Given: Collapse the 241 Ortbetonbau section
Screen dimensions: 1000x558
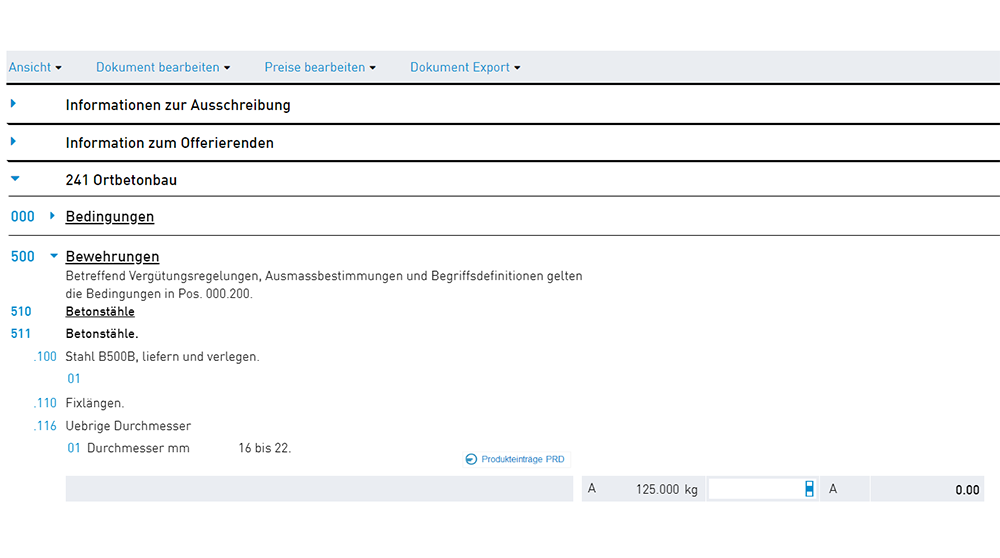Looking at the screenshot, I should pyautogui.click(x=15, y=179).
